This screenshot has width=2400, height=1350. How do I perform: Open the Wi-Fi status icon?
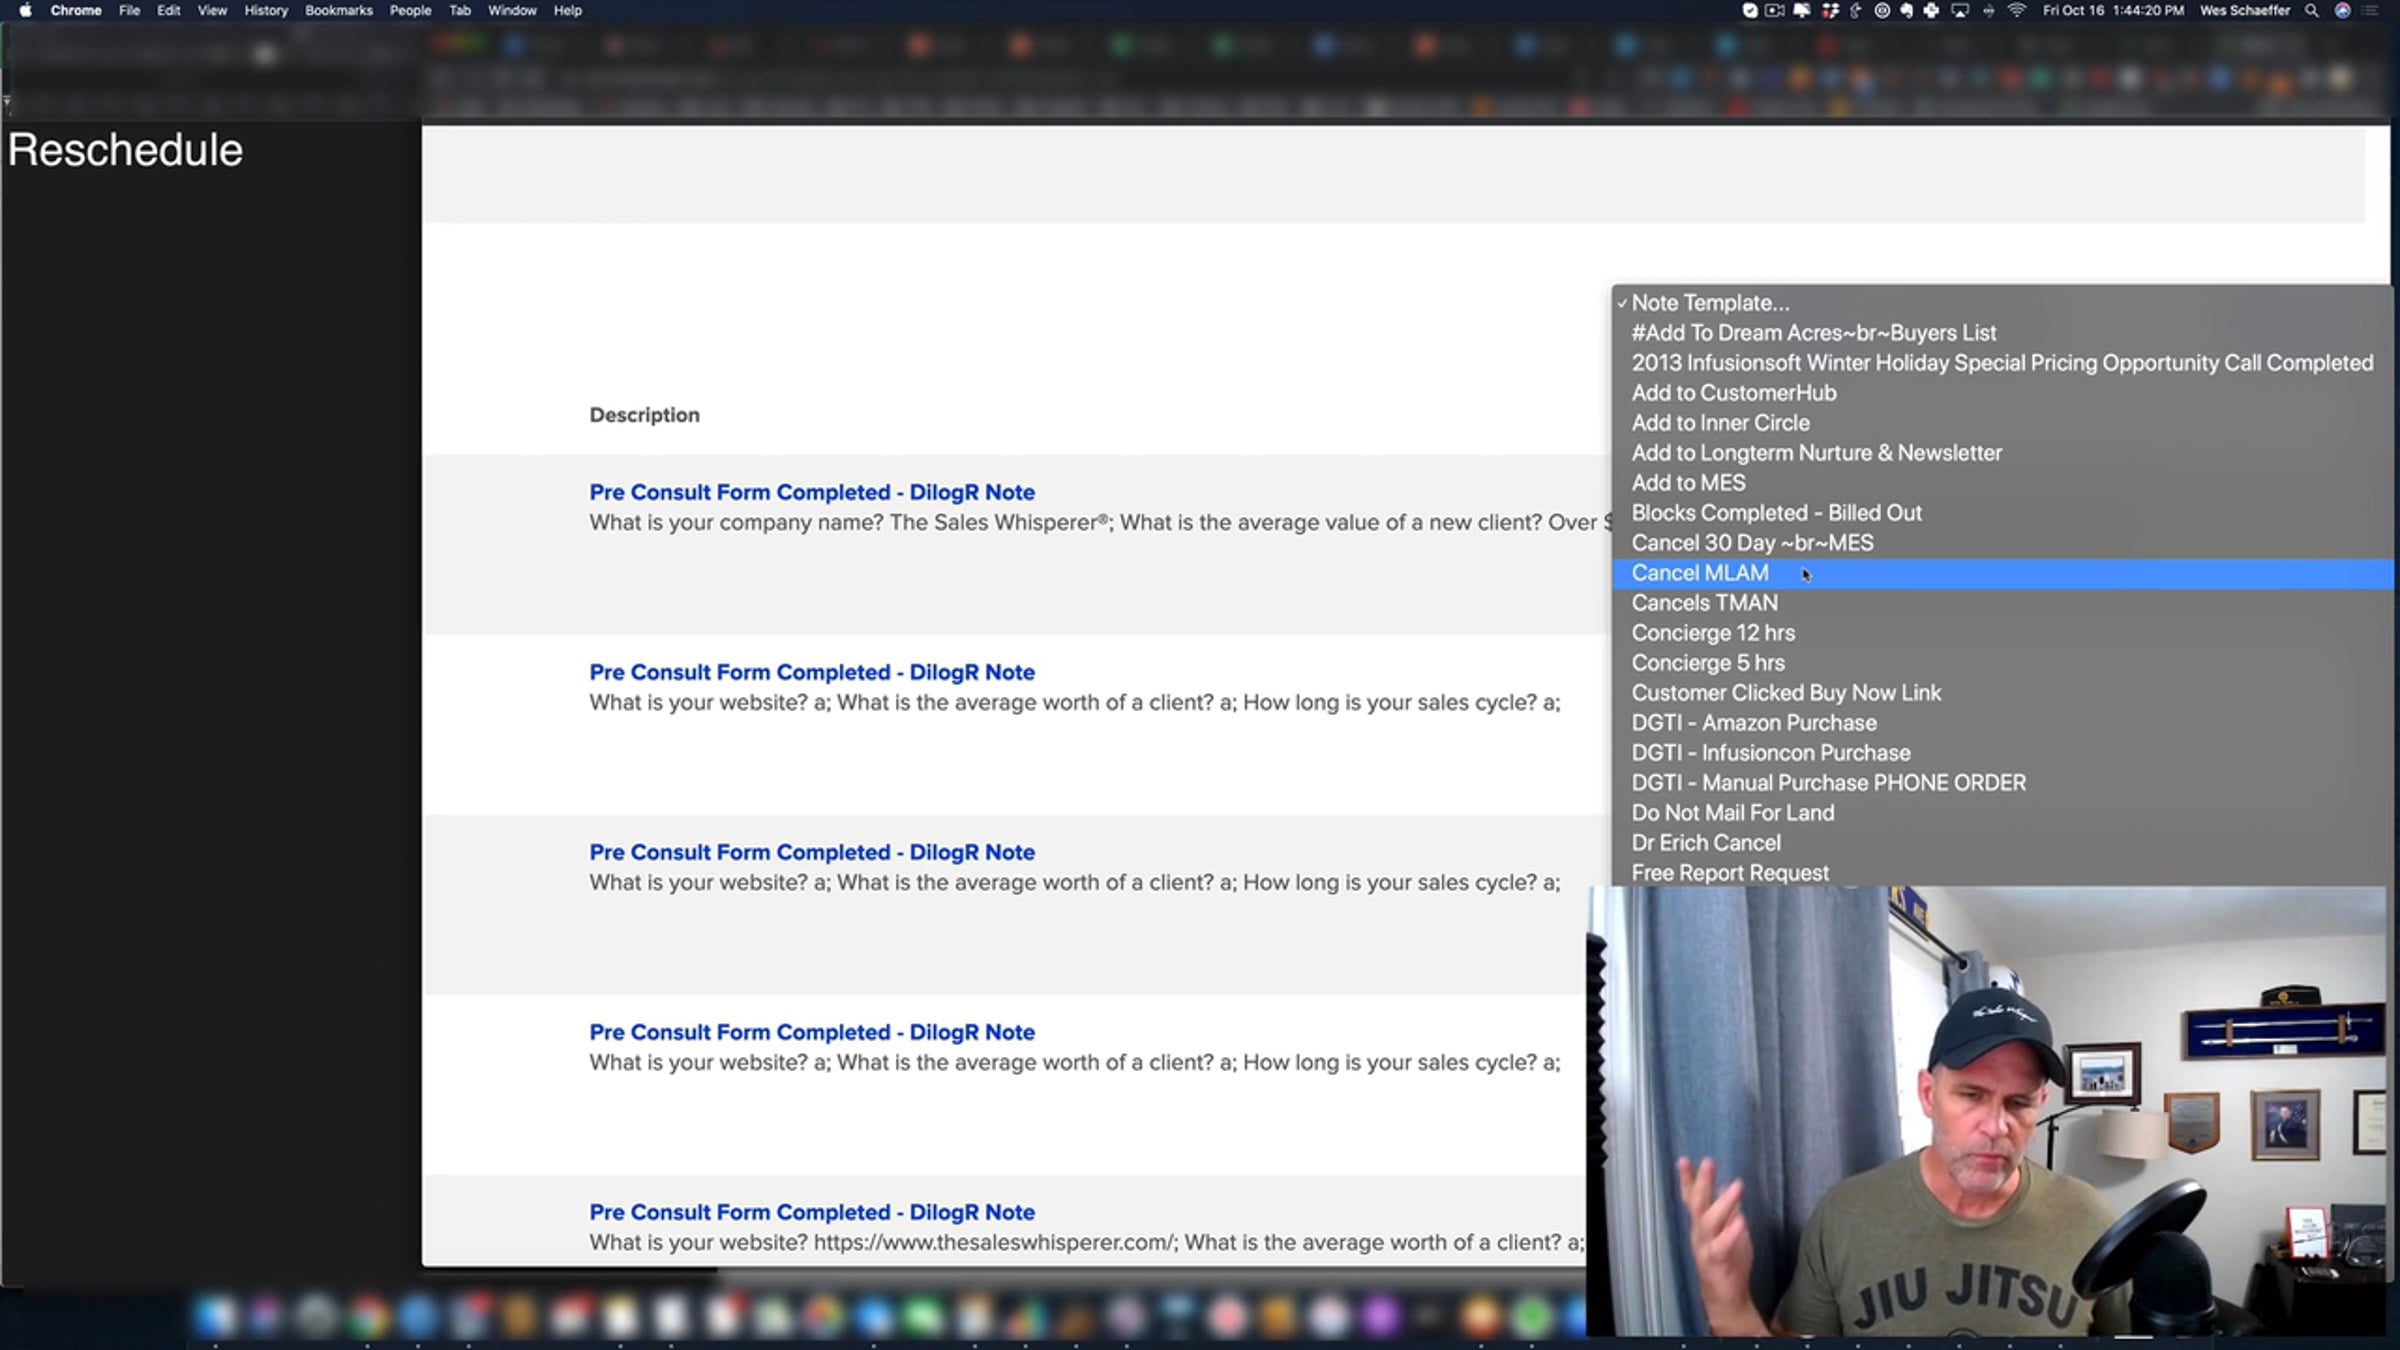2016,10
